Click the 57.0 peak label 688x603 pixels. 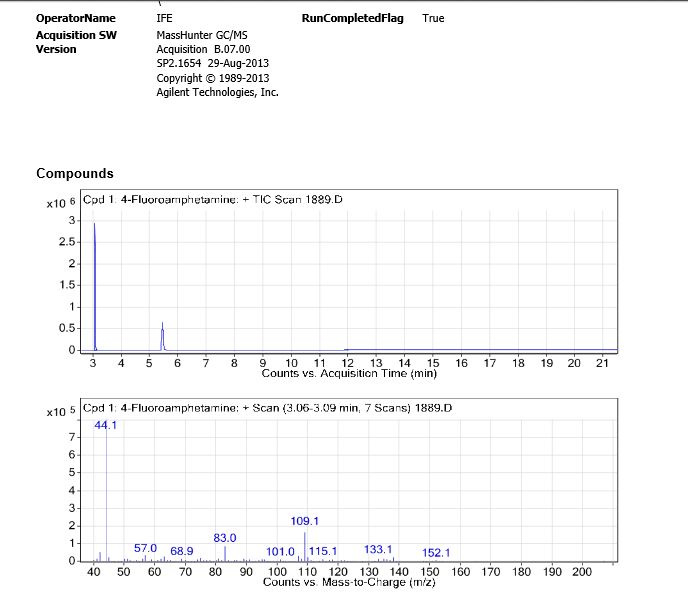pyautogui.click(x=145, y=548)
